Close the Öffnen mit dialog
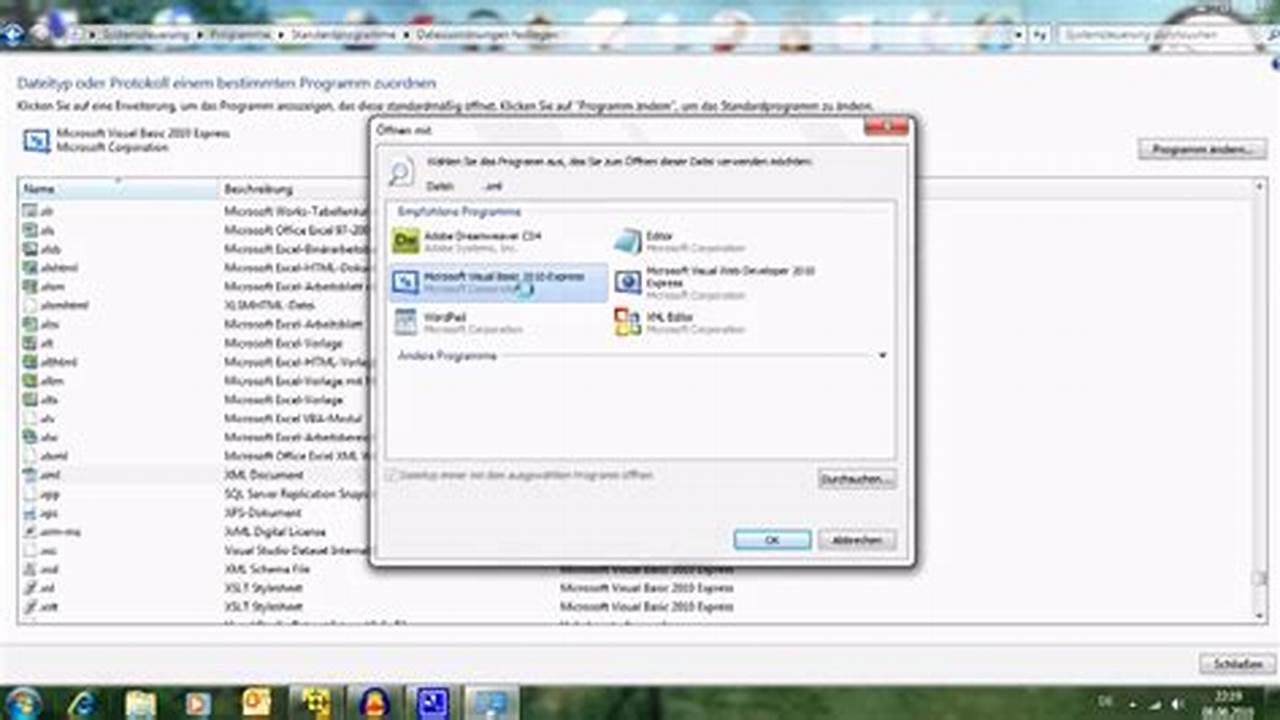 pos(886,127)
